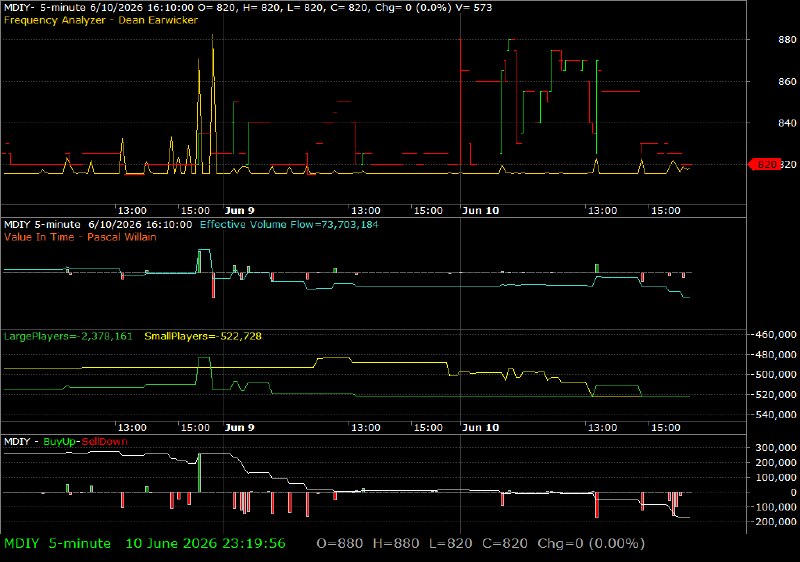Image resolution: width=800 pixels, height=562 pixels.
Task: Click the -540,000 axis value
Action: [775, 415]
